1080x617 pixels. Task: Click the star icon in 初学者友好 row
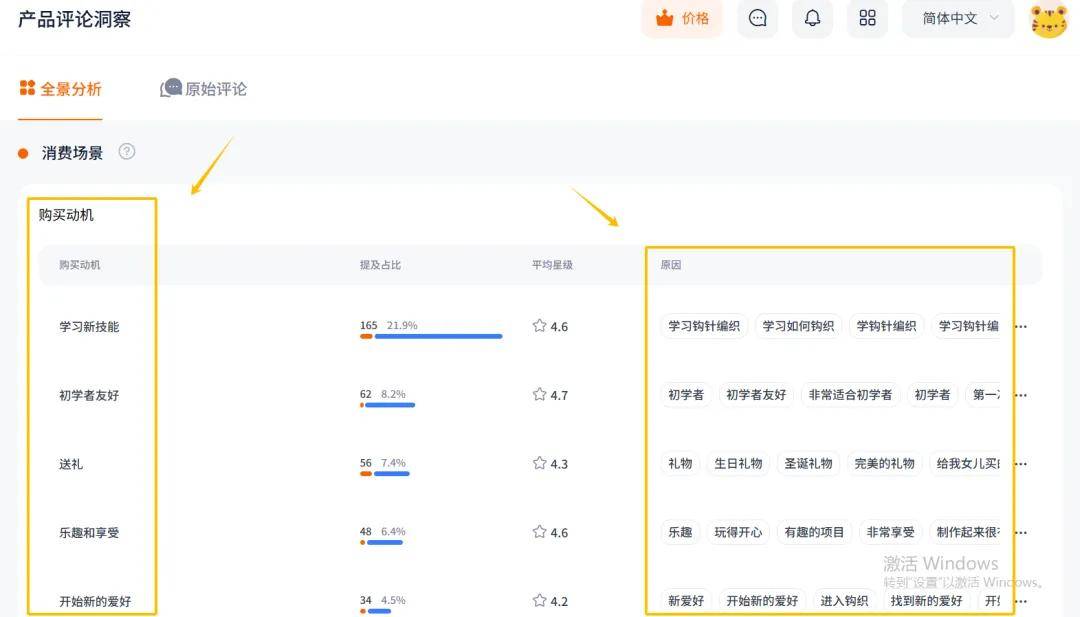pyautogui.click(x=539, y=395)
